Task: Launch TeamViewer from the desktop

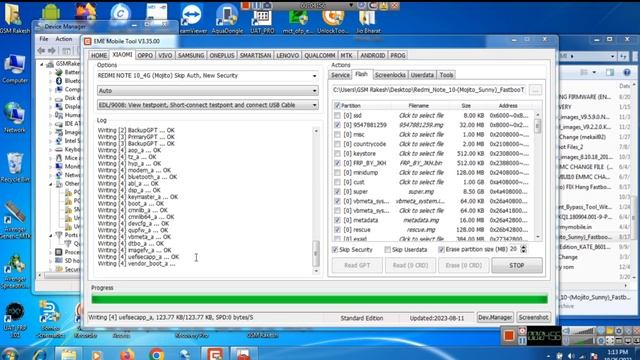Action: pyautogui.click(x=192, y=18)
